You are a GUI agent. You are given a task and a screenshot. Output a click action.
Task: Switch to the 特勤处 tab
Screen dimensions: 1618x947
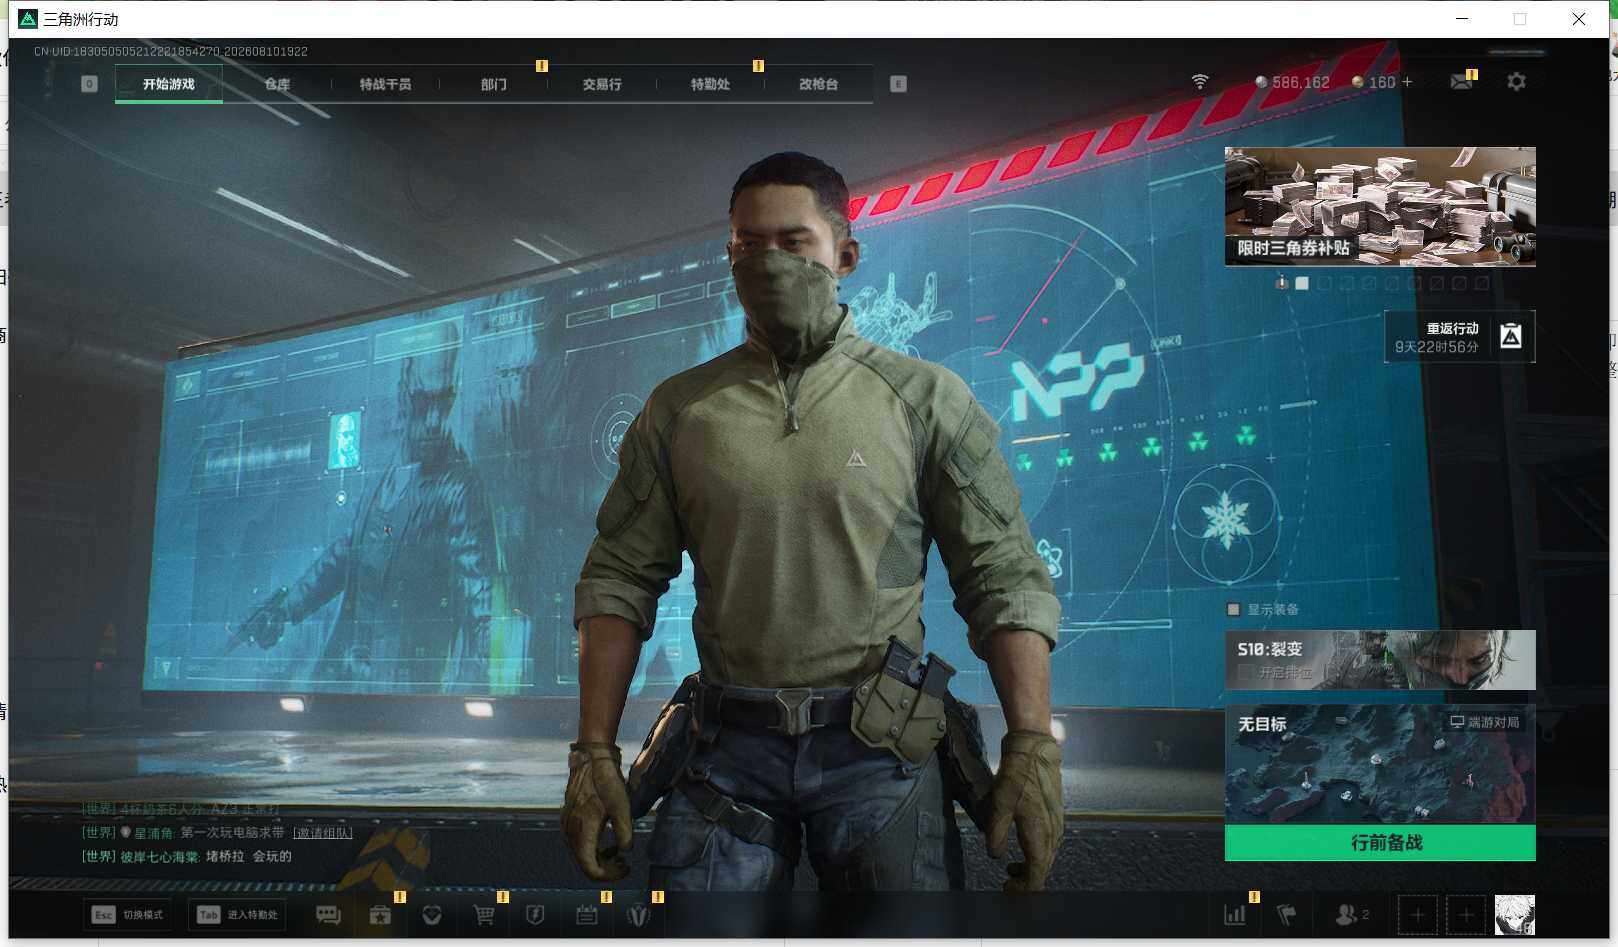click(710, 84)
